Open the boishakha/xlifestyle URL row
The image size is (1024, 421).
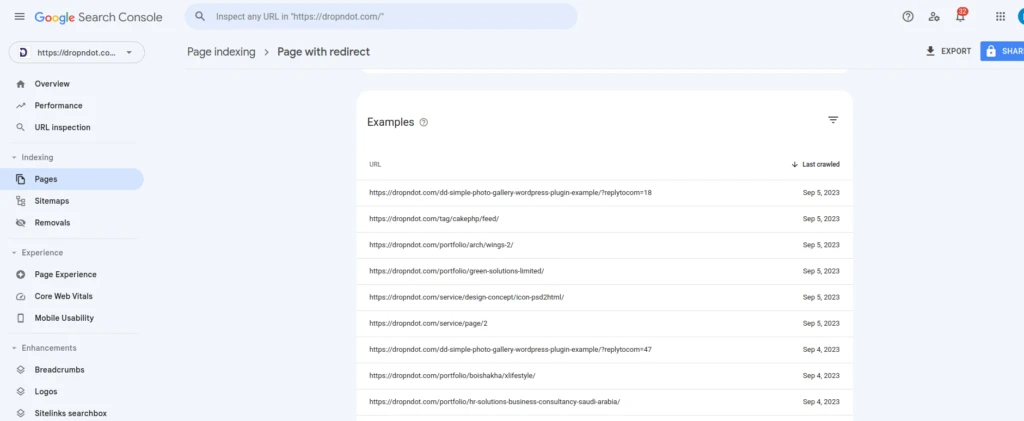pyautogui.click(x=604, y=375)
